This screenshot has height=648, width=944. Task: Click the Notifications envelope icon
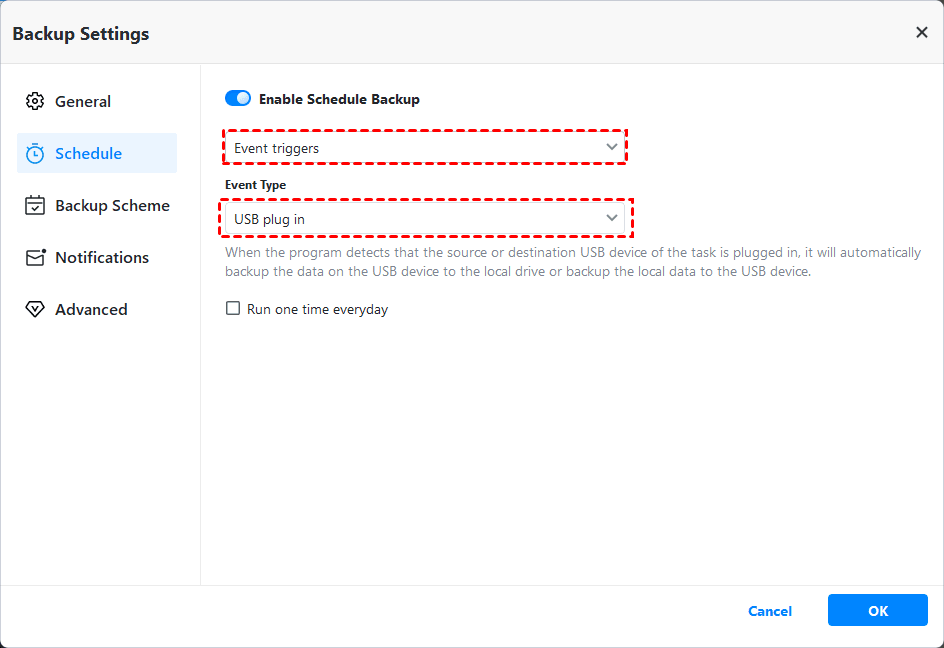35,257
